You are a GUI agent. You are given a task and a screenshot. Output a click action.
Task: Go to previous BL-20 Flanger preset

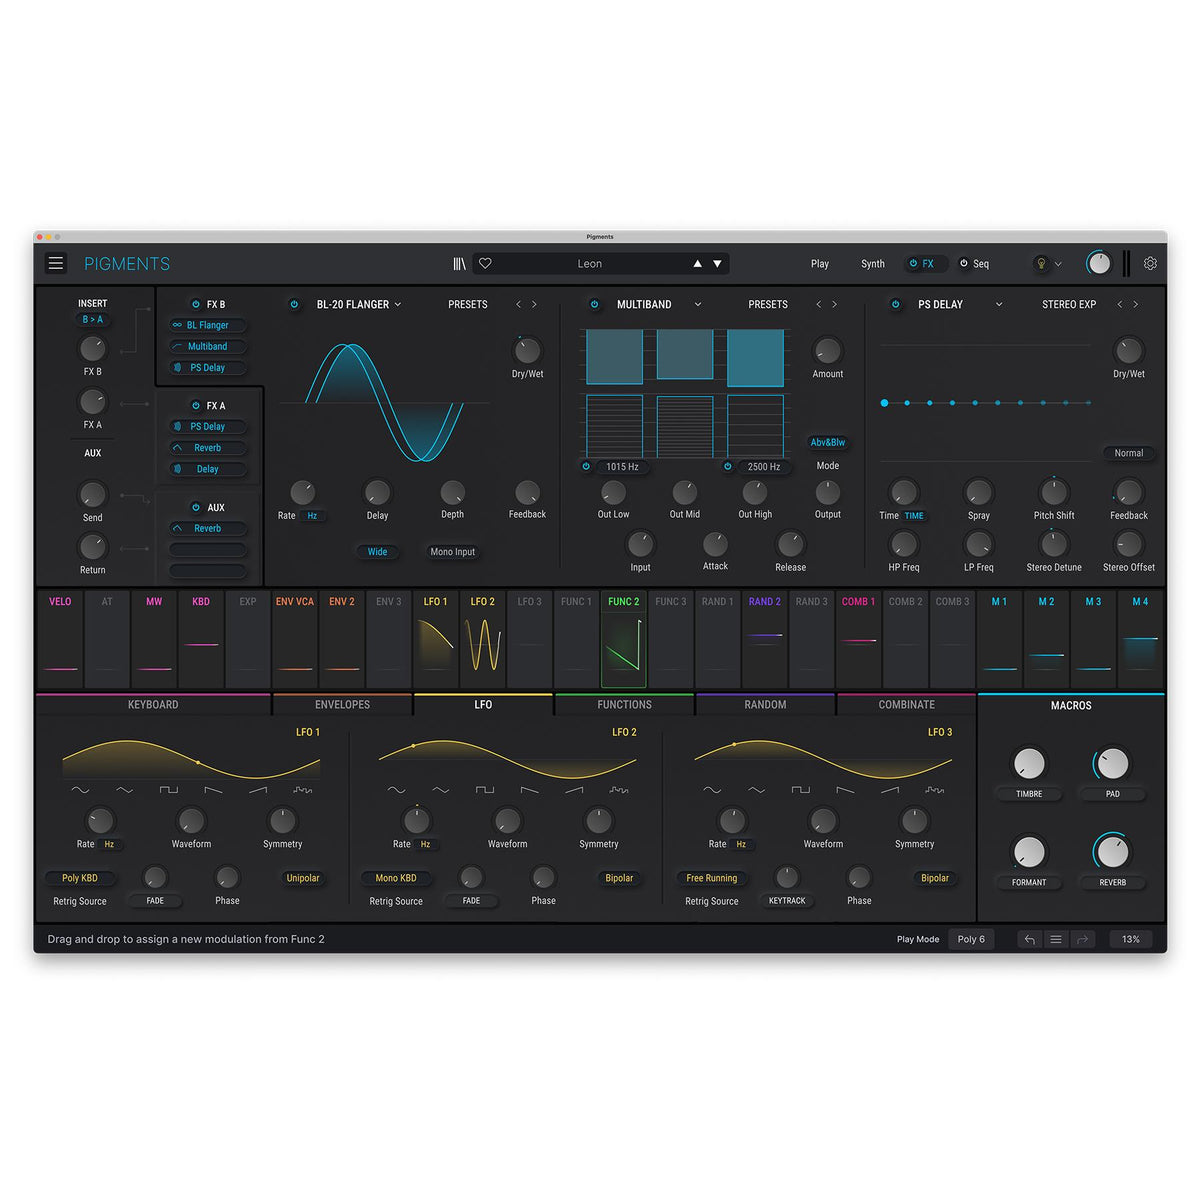pos(518,304)
